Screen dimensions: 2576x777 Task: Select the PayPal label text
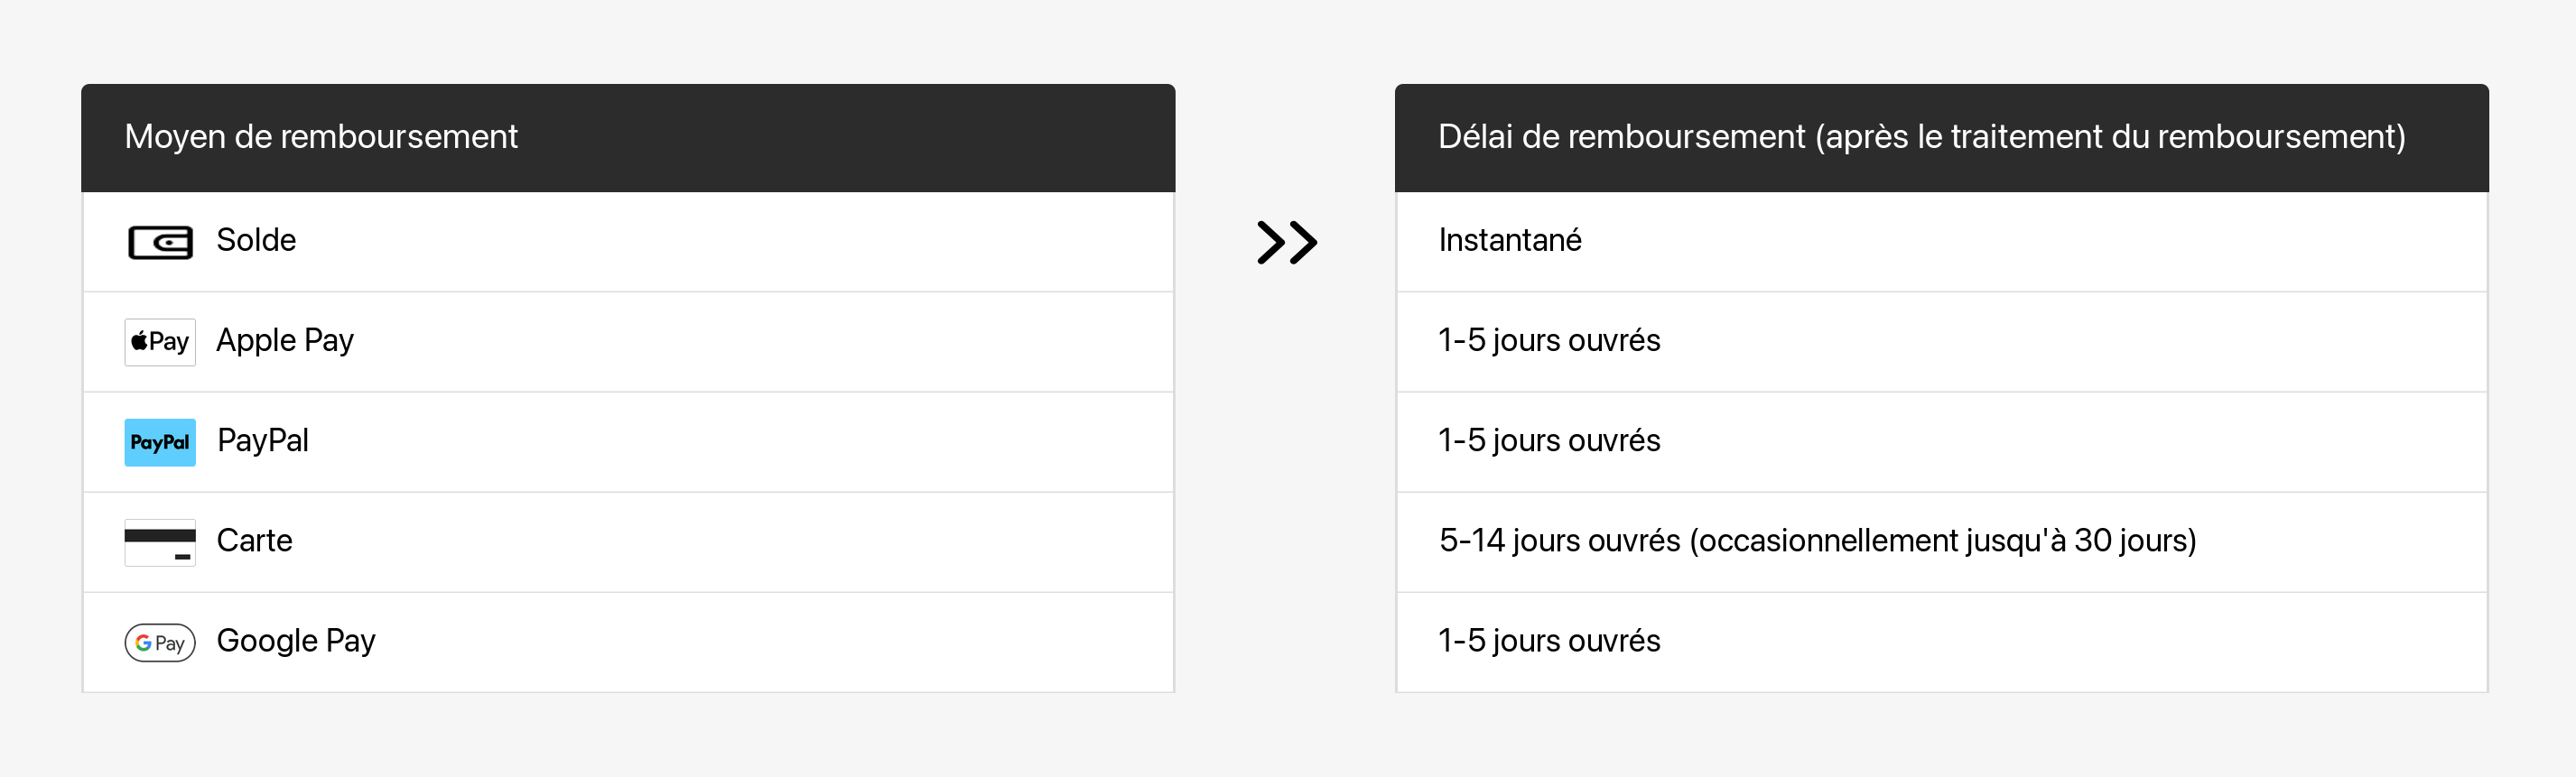(x=263, y=441)
